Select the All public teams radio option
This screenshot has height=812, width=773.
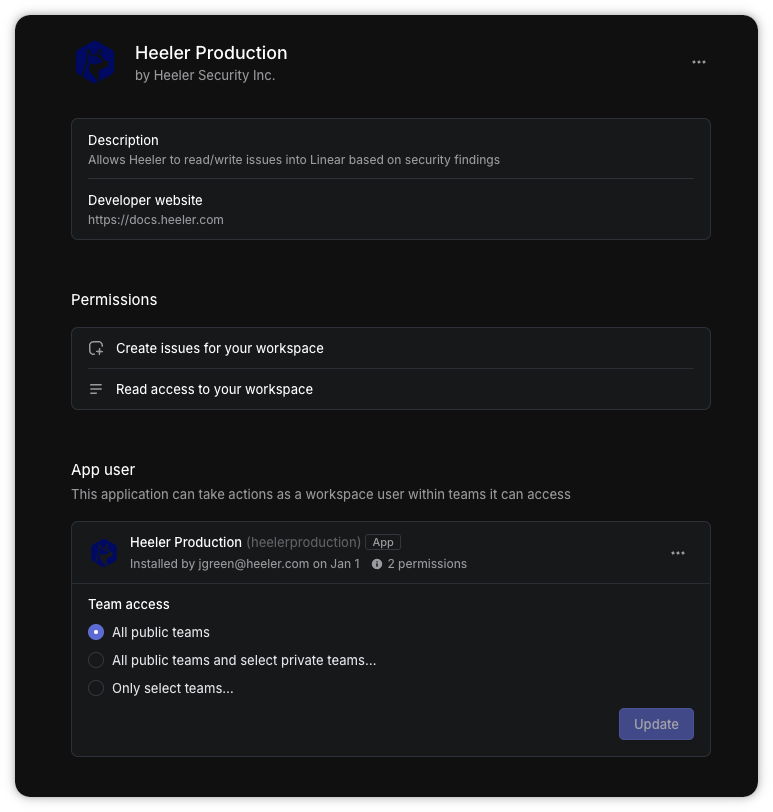pyautogui.click(x=96, y=632)
